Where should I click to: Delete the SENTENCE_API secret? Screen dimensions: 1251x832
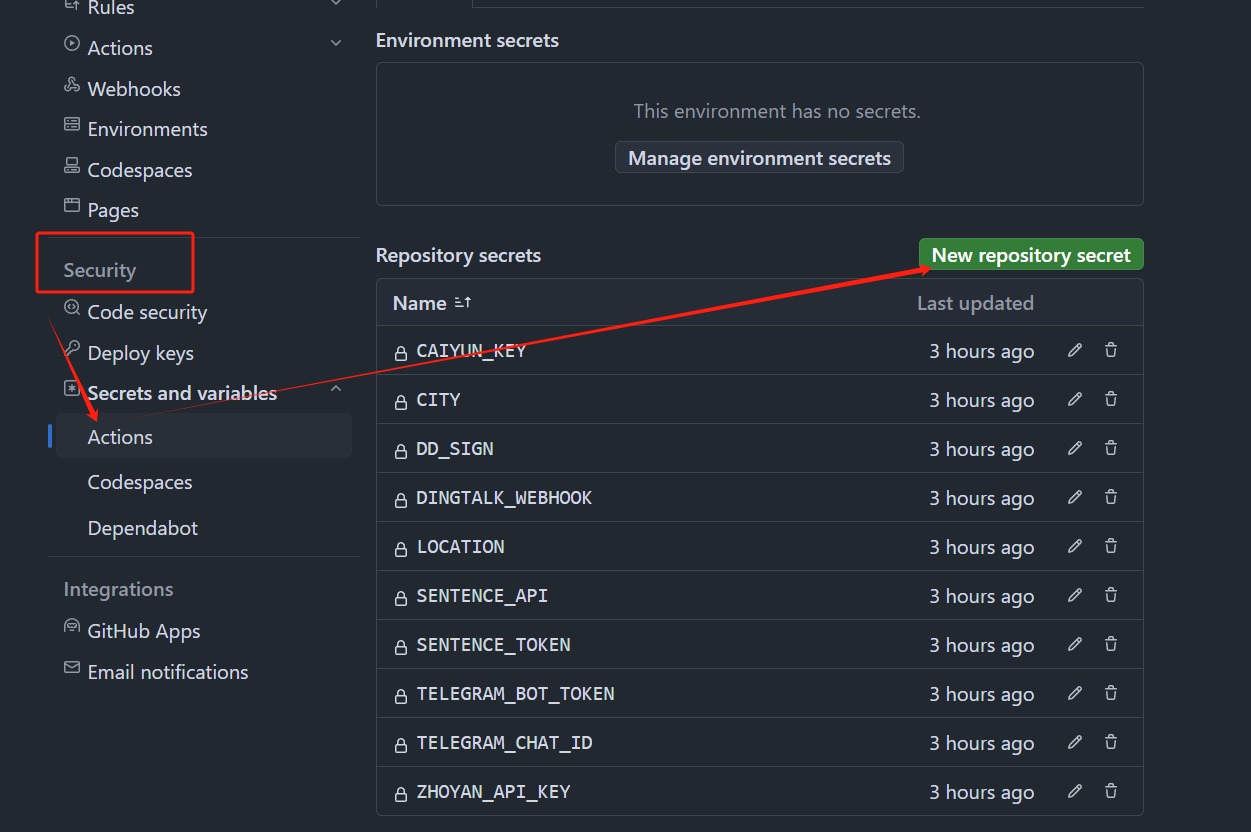pos(1111,595)
